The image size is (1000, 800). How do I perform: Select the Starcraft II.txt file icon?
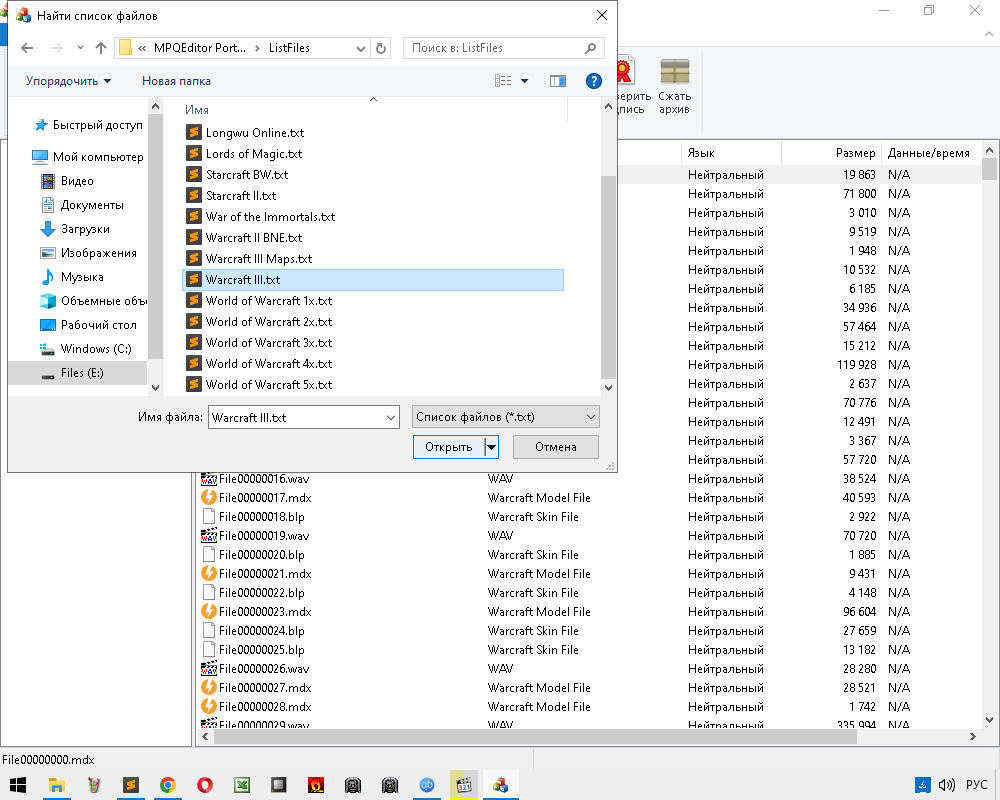(194, 195)
